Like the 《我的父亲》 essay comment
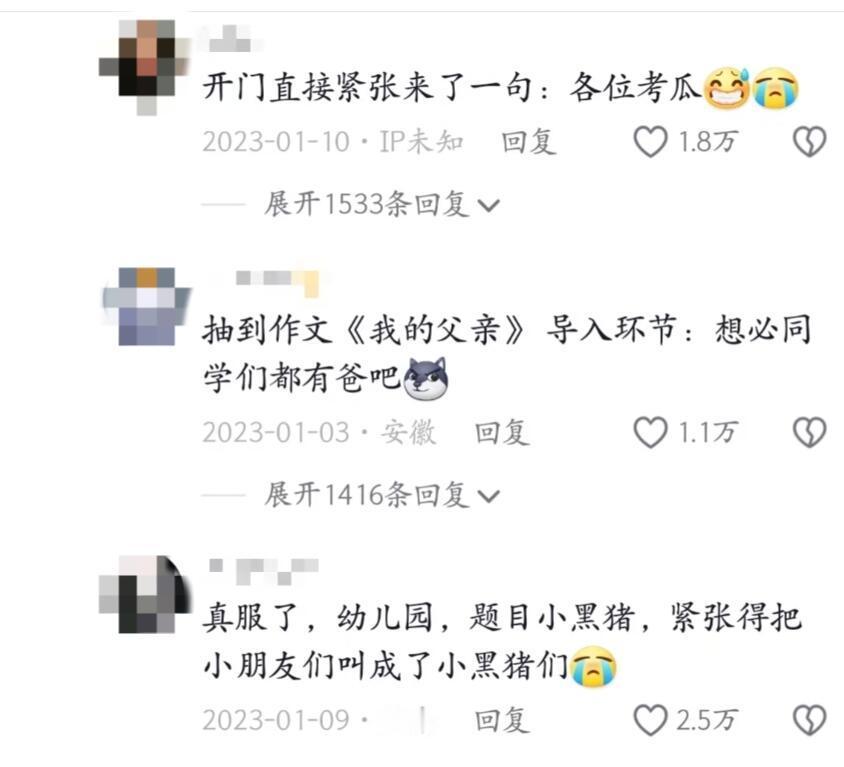 coord(650,432)
